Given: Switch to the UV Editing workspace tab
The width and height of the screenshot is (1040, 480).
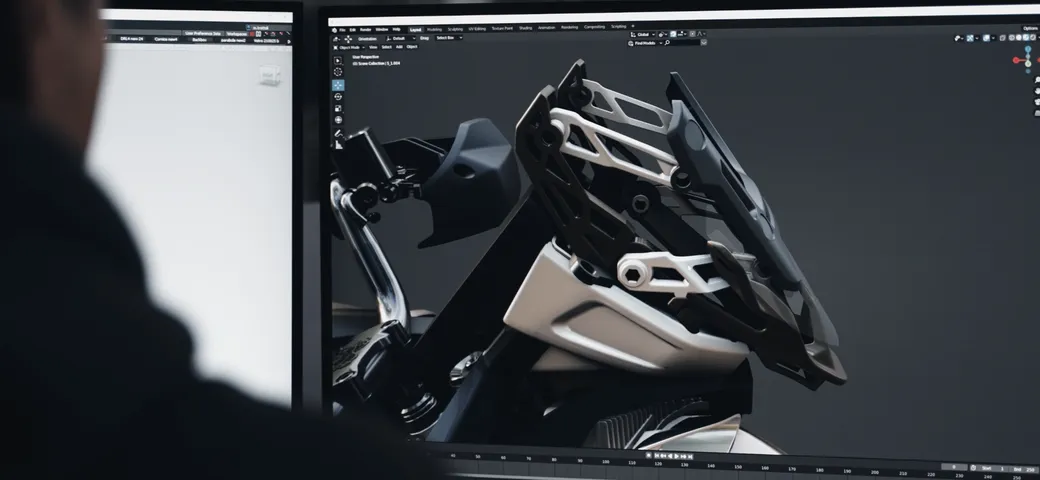Looking at the screenshot, I should click(x=477, y=29).
